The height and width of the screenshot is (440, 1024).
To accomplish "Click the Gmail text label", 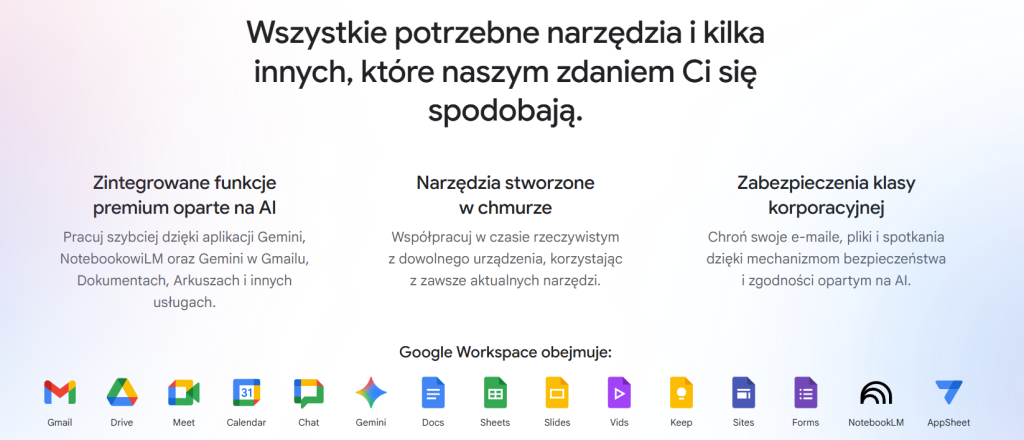I will click(x=60, y=422).
